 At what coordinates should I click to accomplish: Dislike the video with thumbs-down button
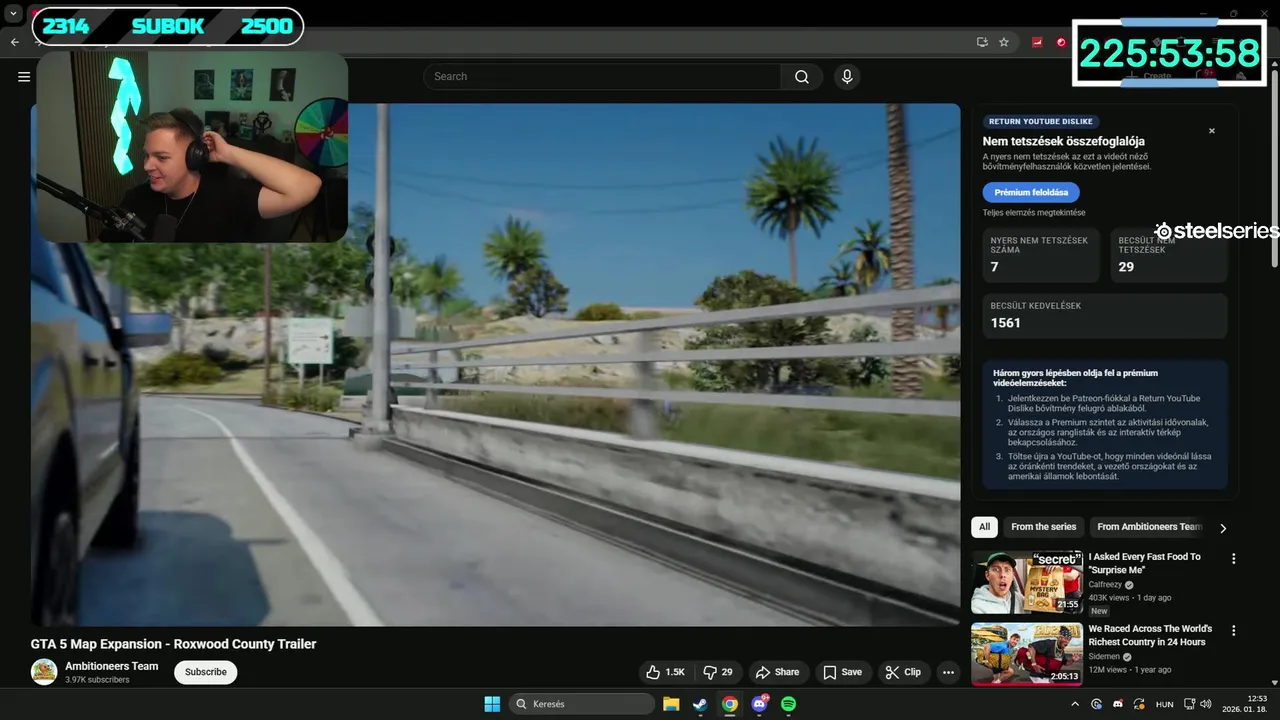tap(718, 672)
